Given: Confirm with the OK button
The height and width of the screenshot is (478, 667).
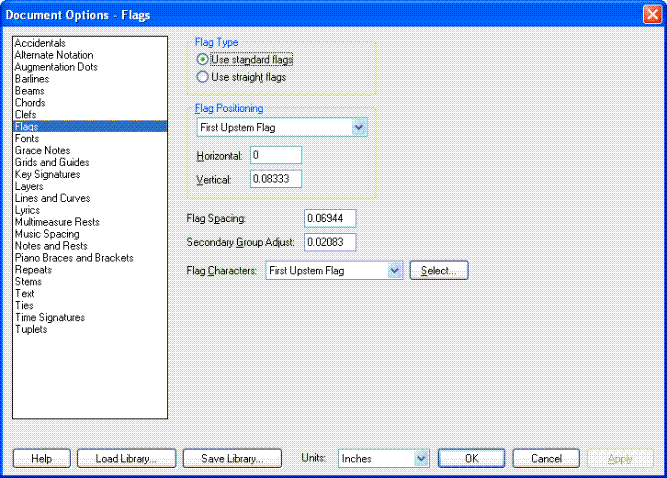Looking at the screenshot, I should point(471,459).
